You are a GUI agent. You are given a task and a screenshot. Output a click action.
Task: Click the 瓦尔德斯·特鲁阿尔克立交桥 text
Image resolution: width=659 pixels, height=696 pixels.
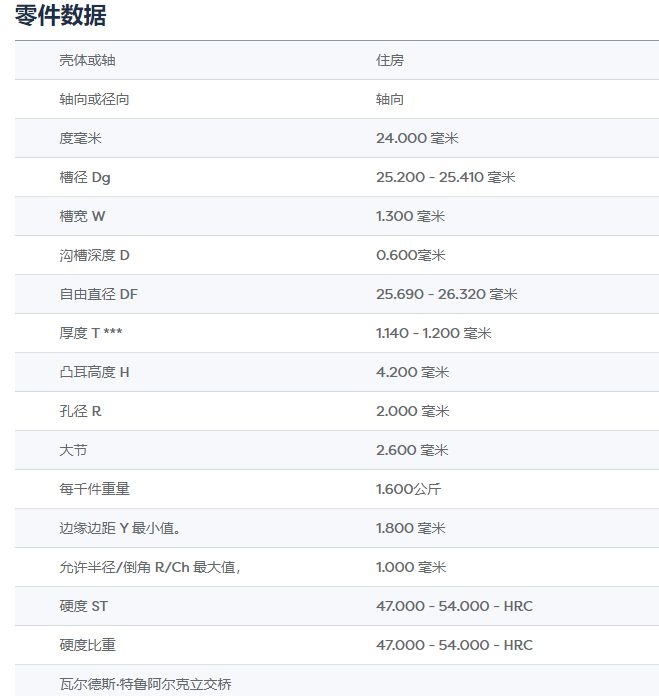point(145,684)
